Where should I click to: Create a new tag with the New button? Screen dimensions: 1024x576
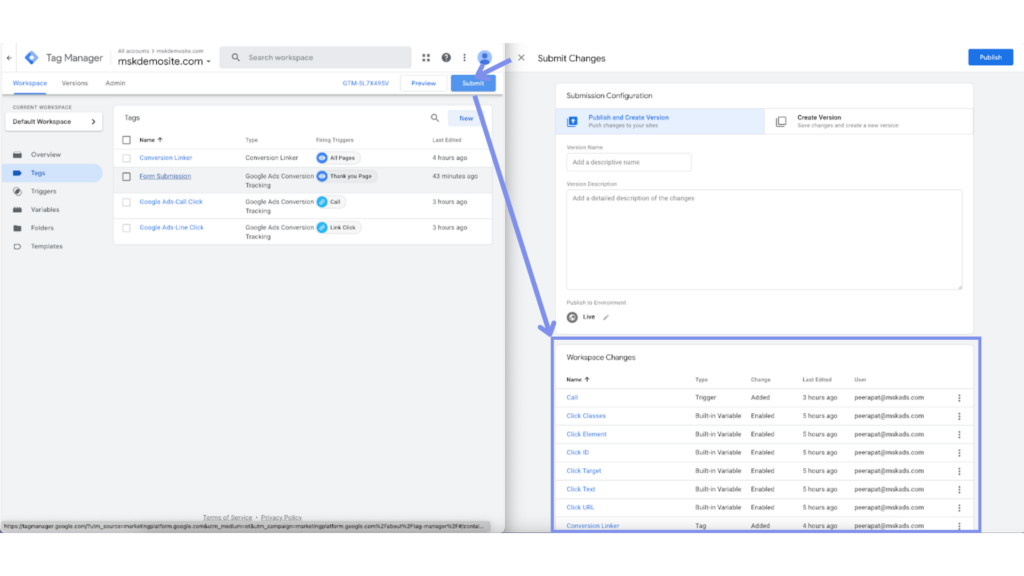point(466,118)
